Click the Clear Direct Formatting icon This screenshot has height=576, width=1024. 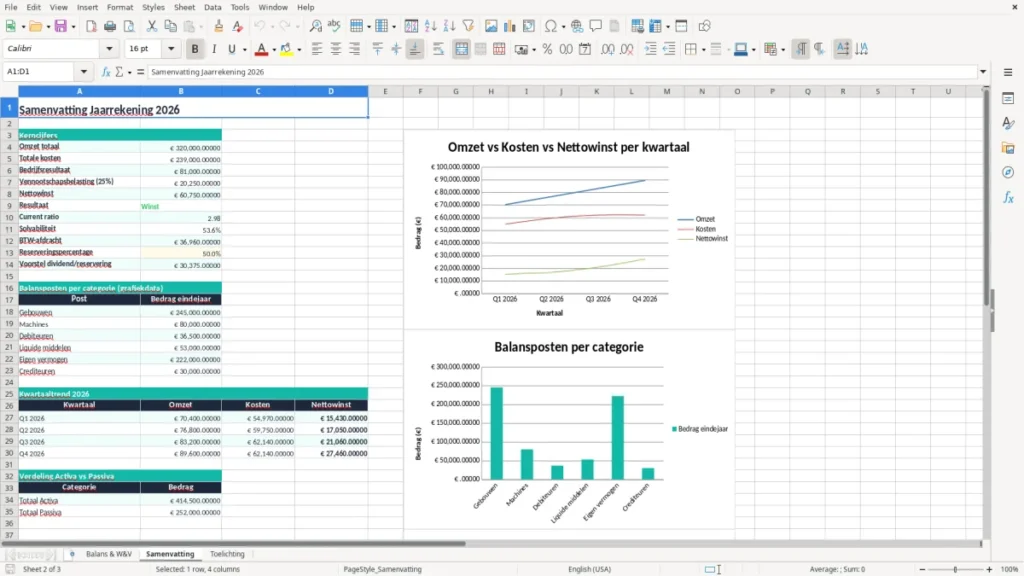[238, 26]
